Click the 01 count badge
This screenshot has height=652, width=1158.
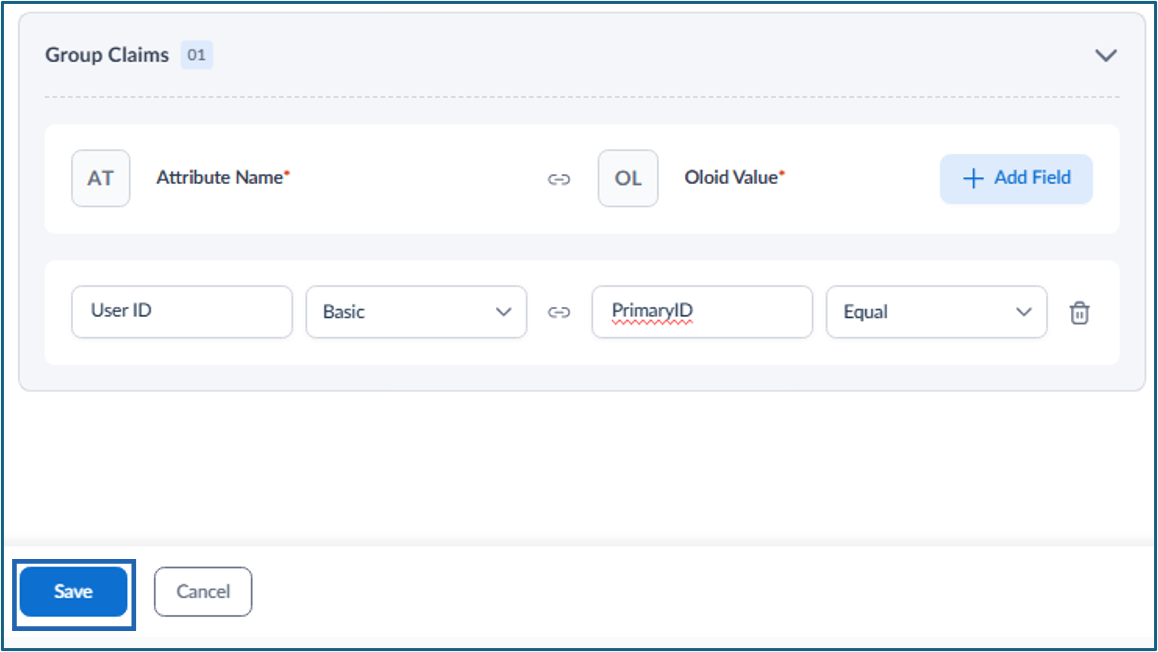[x=196, y=55]
